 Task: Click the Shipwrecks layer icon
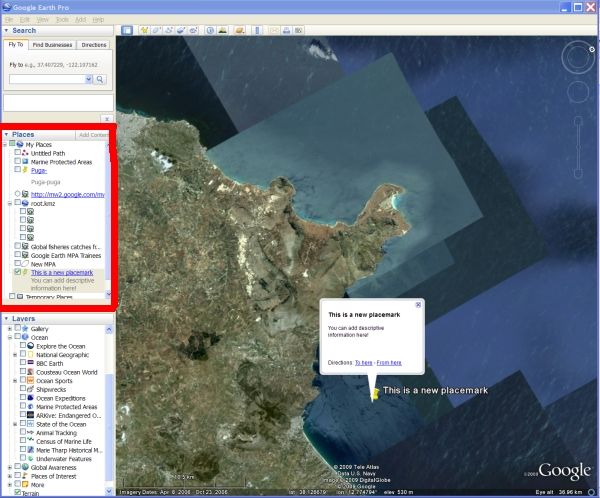31,389
